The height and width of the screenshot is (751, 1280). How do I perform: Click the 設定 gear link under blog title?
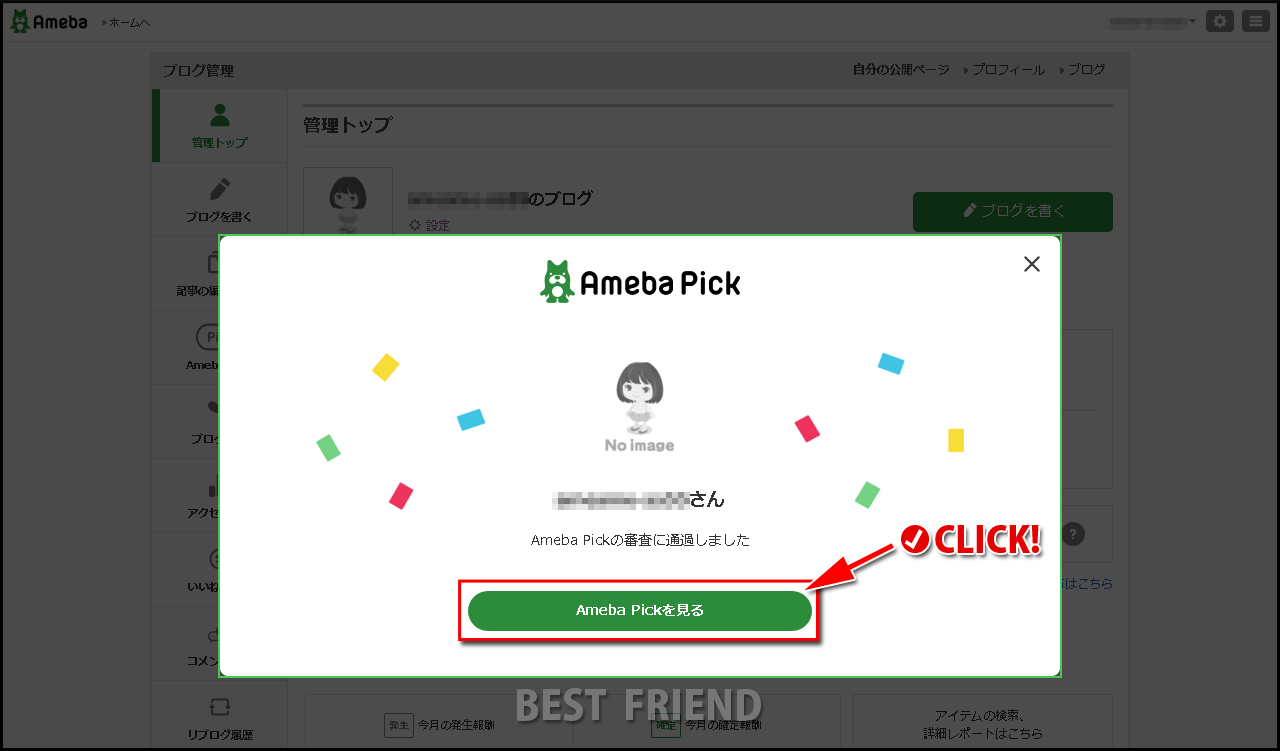430,226
